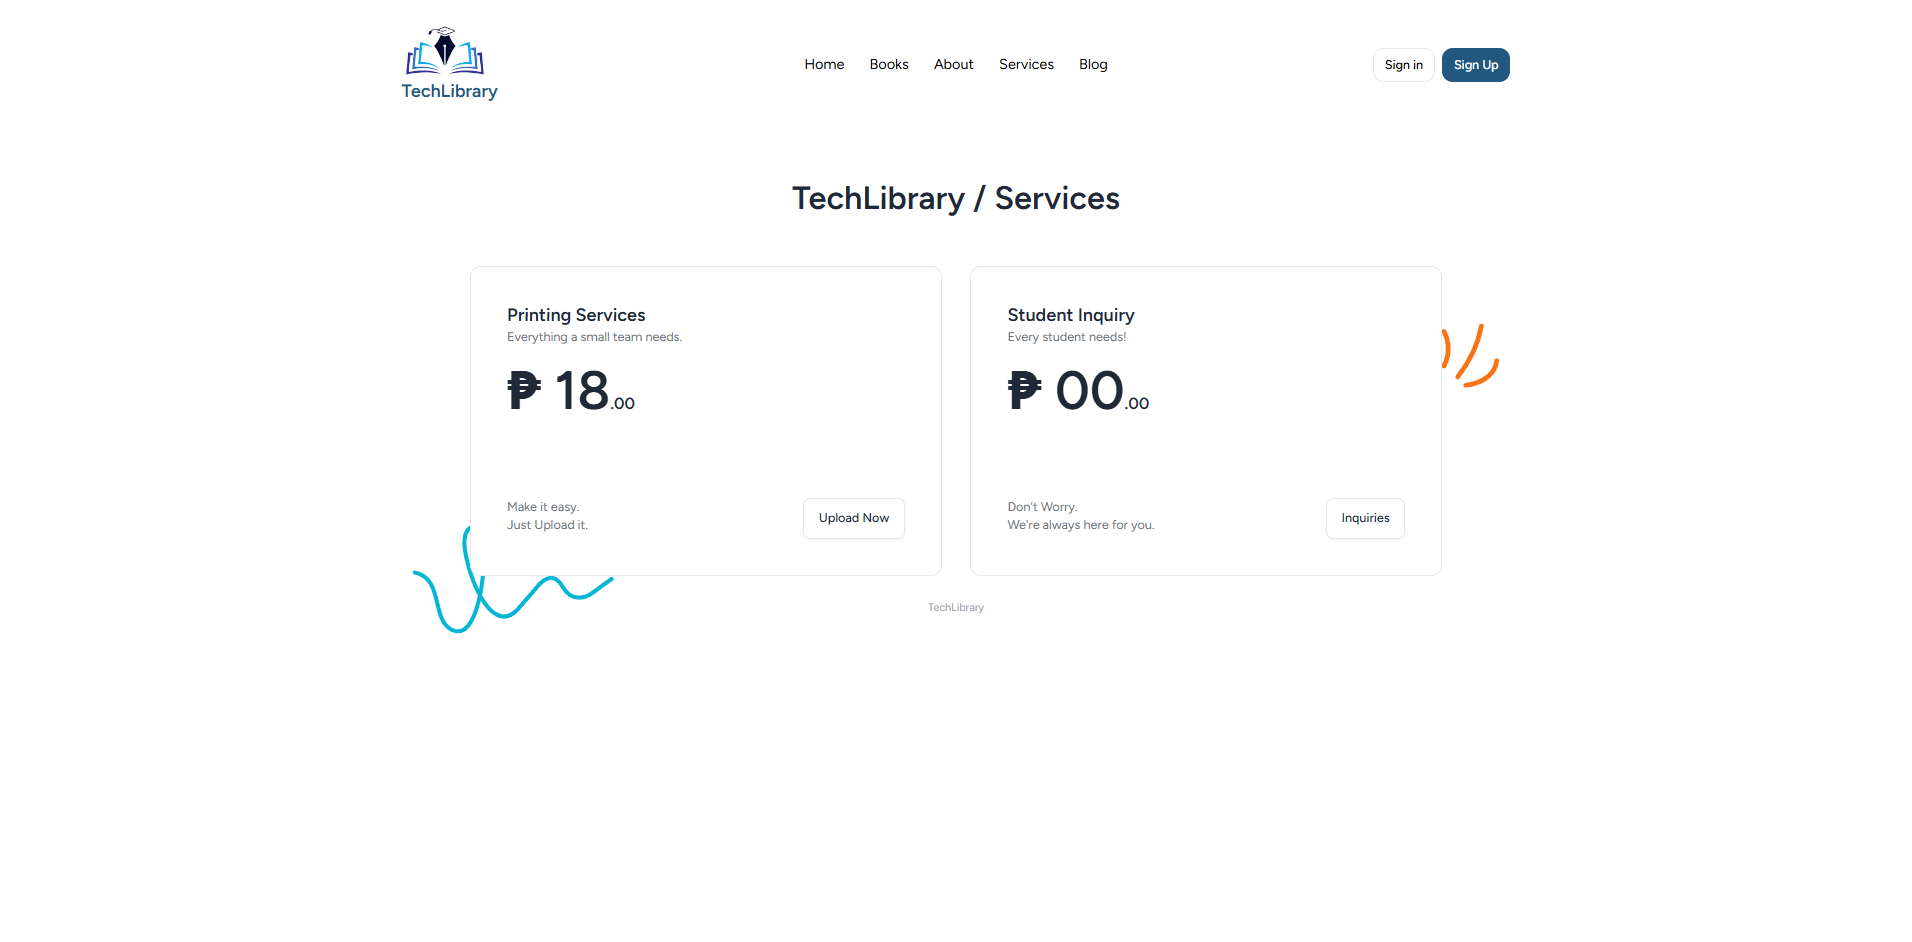Go to the Books page
The image size is (1912, 942).
point(889,64)
